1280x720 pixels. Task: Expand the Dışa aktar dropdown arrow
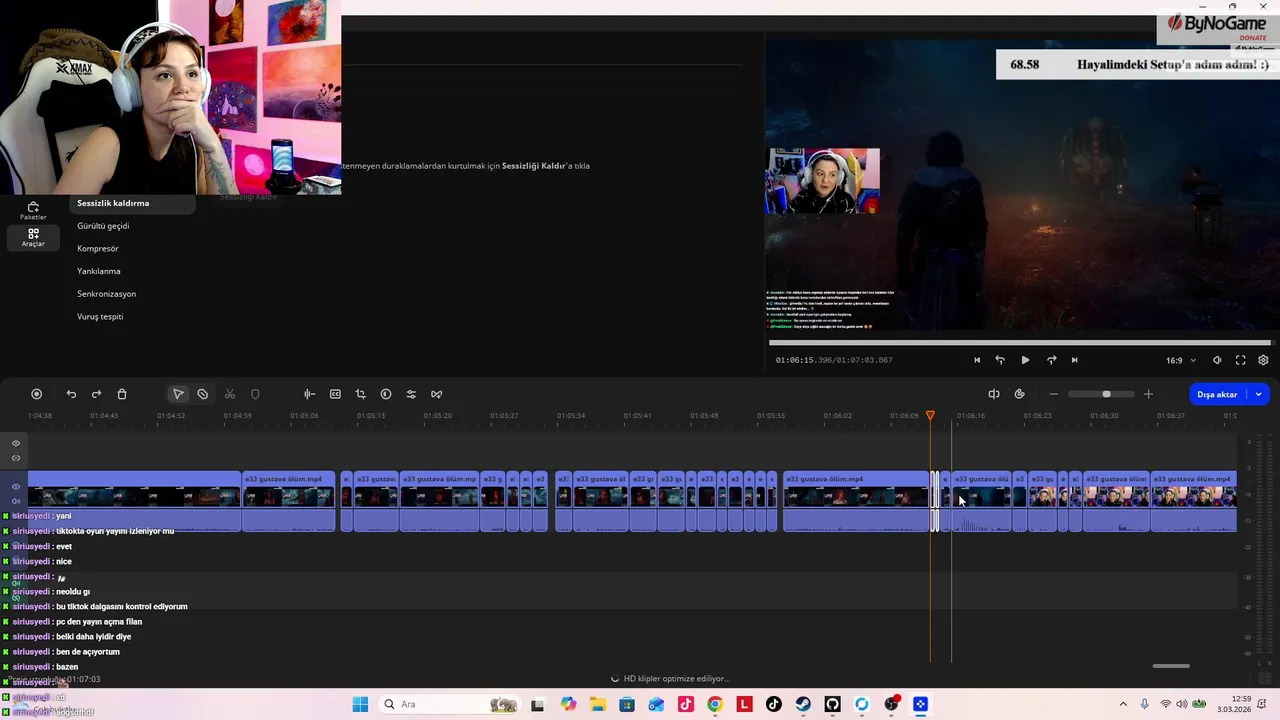coord(1258,394)
